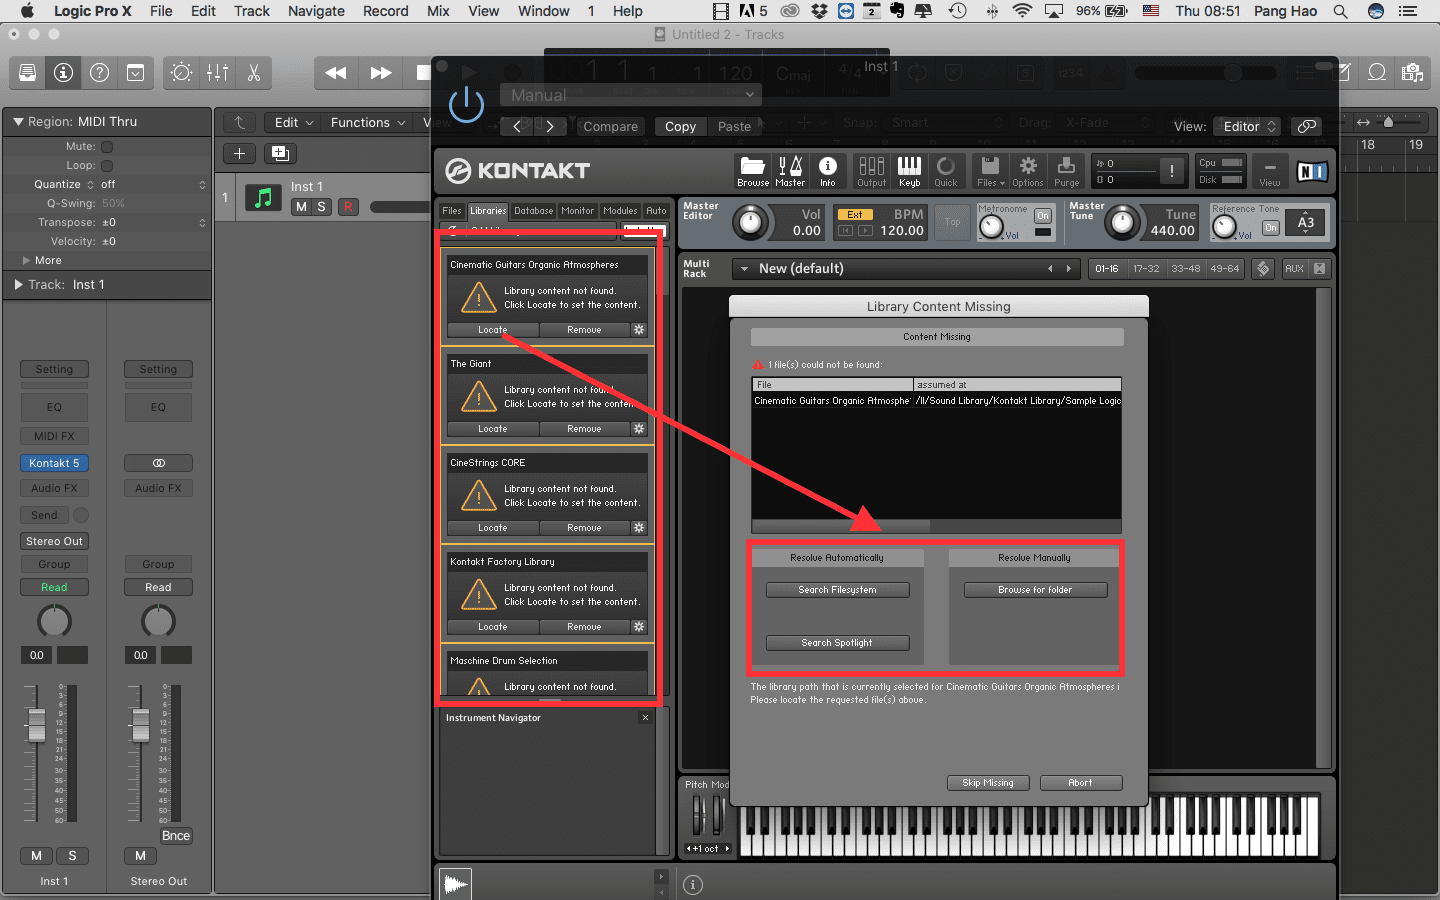
Task: Toggle the Kontakt Master editor icon
Action: point(790,171)
